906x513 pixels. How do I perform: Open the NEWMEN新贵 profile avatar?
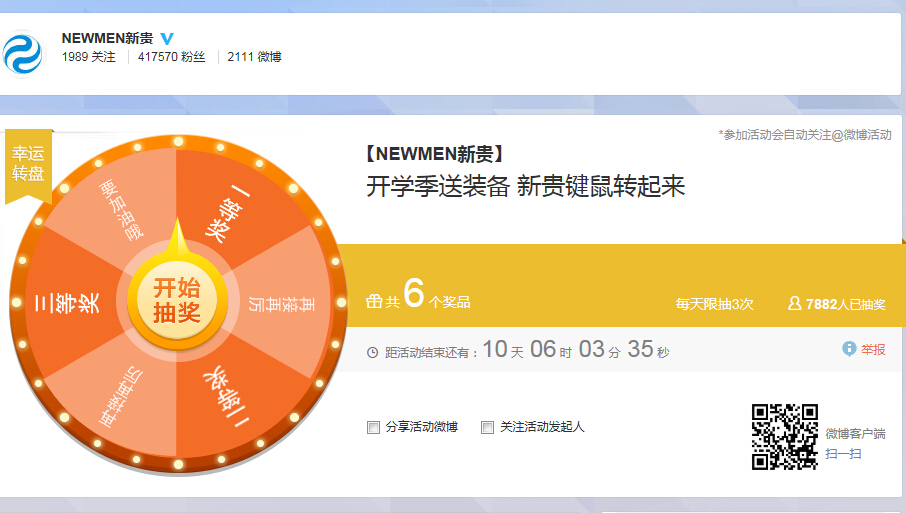[x=23, y=54]
